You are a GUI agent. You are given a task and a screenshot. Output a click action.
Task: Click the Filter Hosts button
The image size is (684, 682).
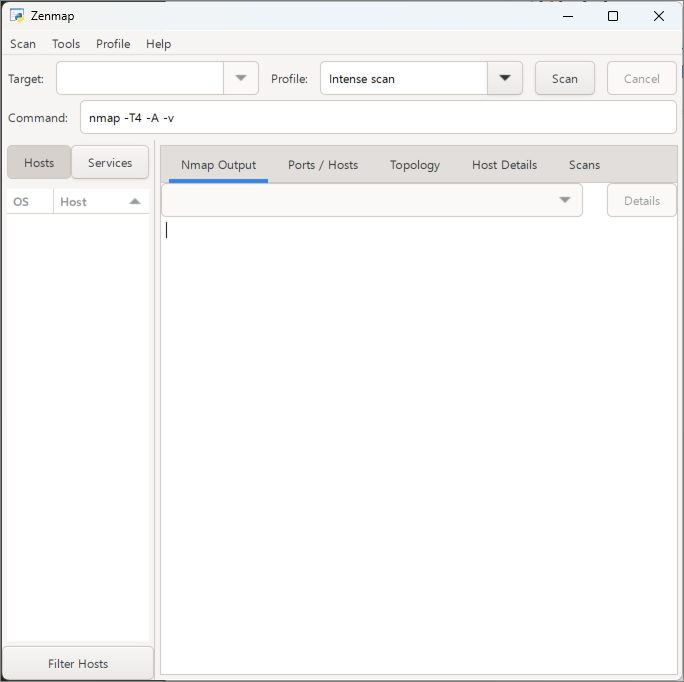(x=78, y=663)
